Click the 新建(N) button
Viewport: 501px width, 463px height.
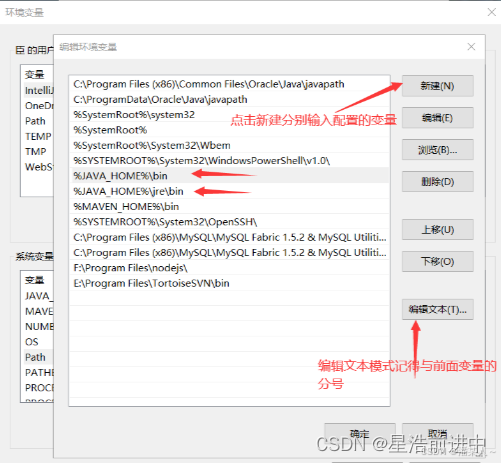point(437,86)
